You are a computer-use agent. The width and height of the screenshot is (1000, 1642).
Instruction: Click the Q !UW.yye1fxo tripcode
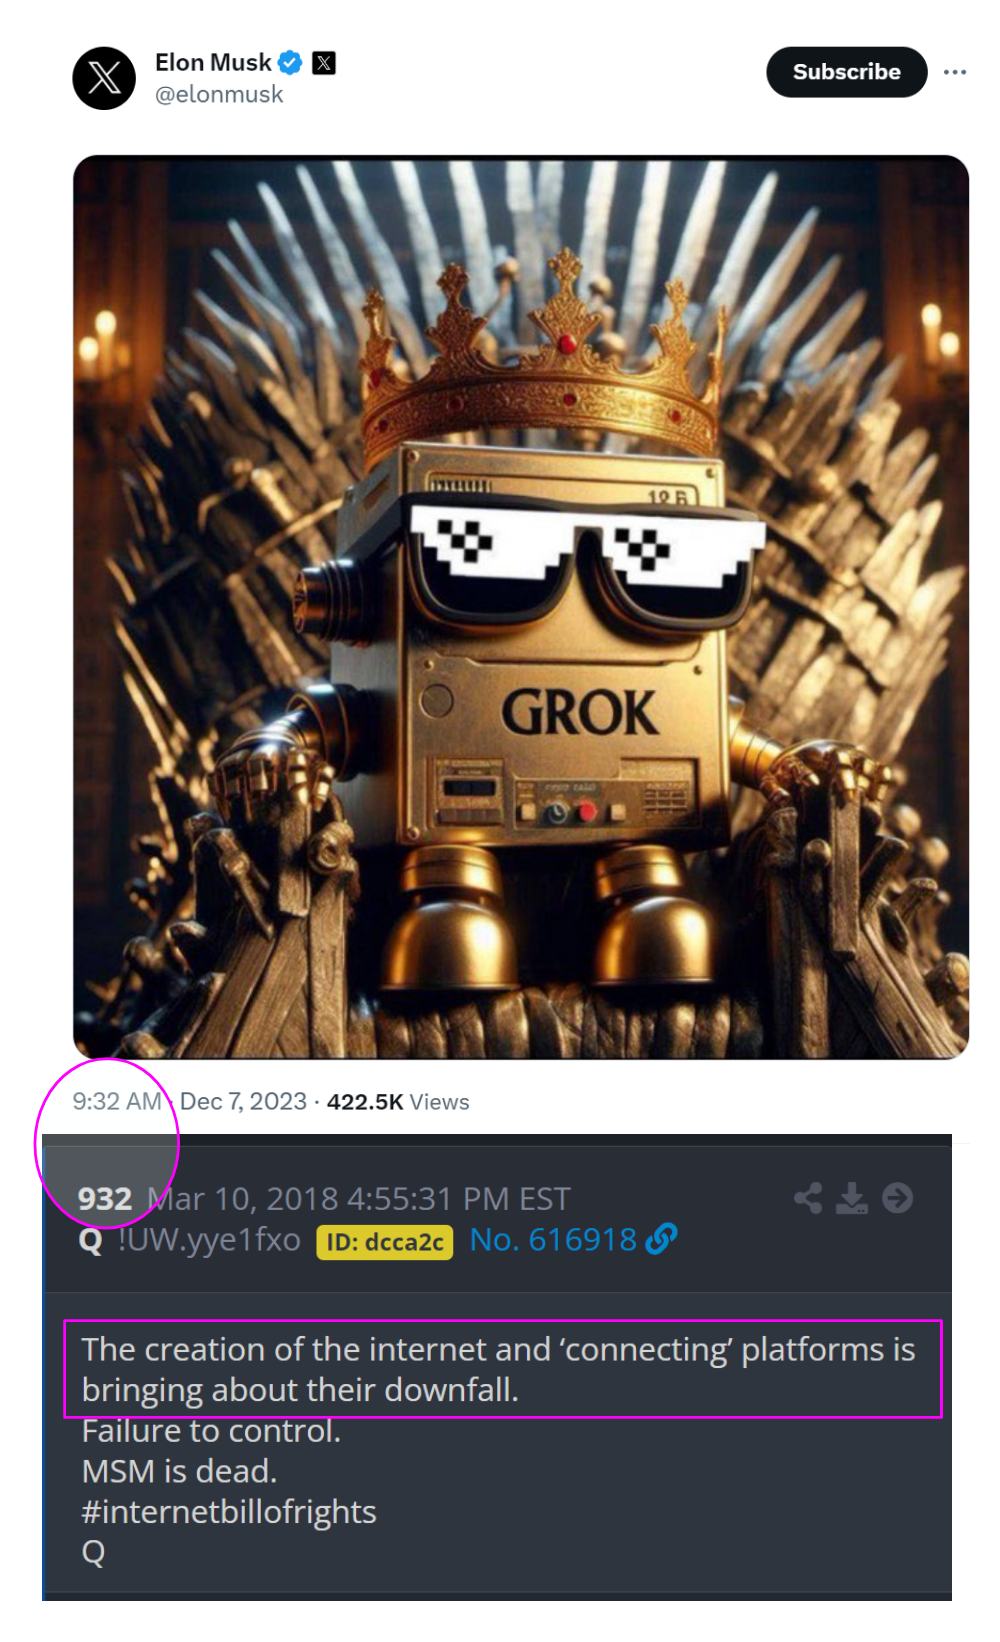(x=190, y=1240)
